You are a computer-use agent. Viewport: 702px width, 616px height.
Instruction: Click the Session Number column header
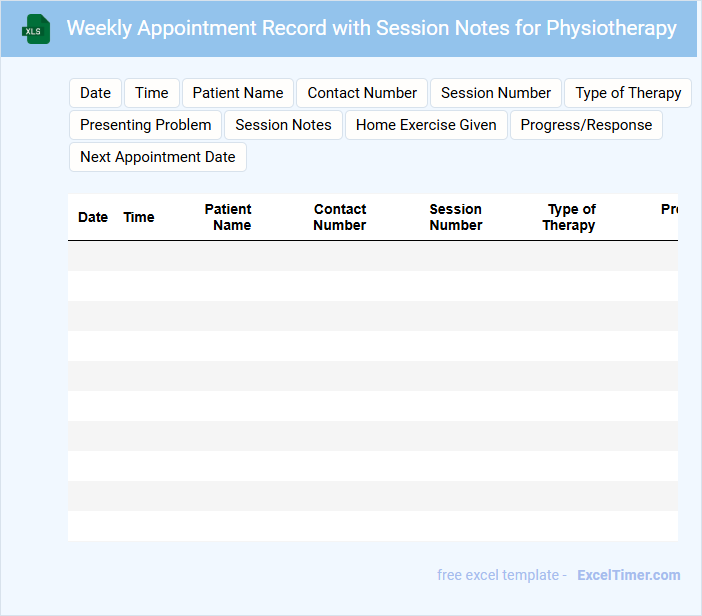[x=456, y=217]
